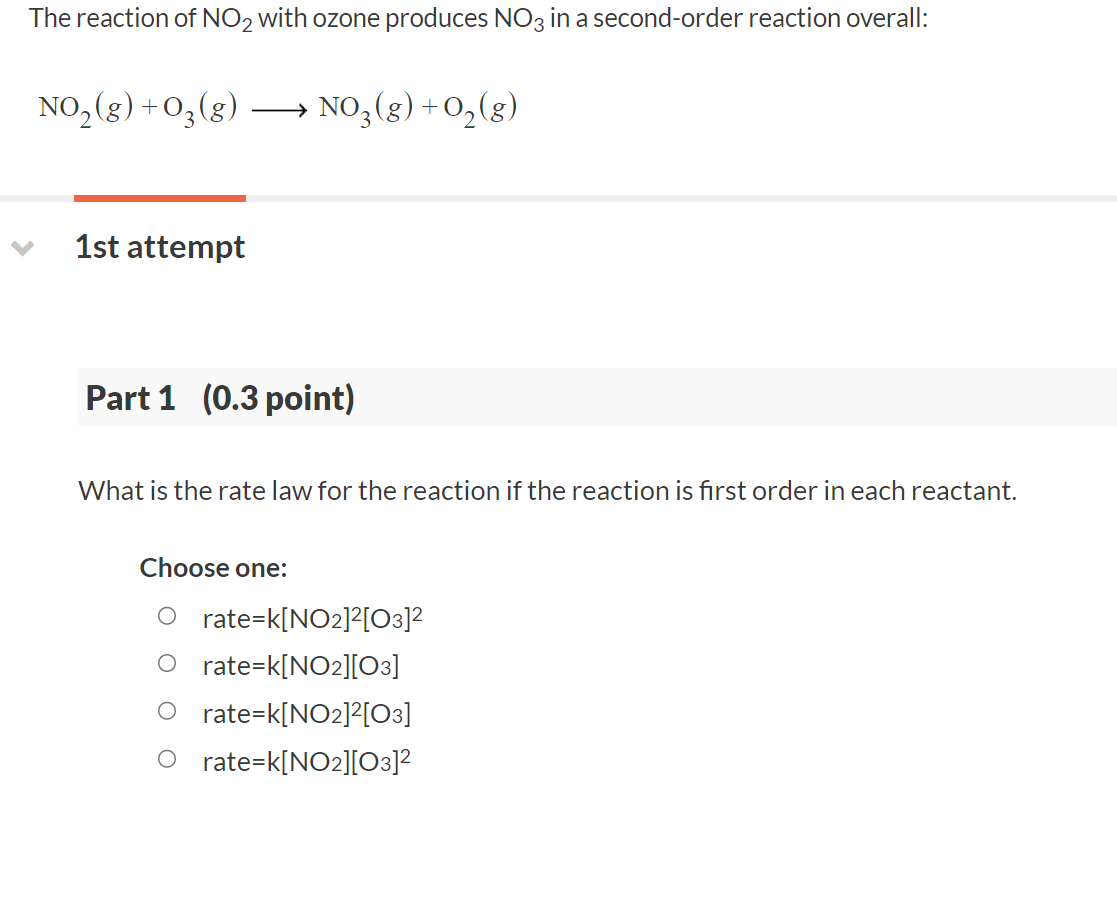Click the first radio circle under Choose one
1117x901 pixels.
click(x=167, y=615)
